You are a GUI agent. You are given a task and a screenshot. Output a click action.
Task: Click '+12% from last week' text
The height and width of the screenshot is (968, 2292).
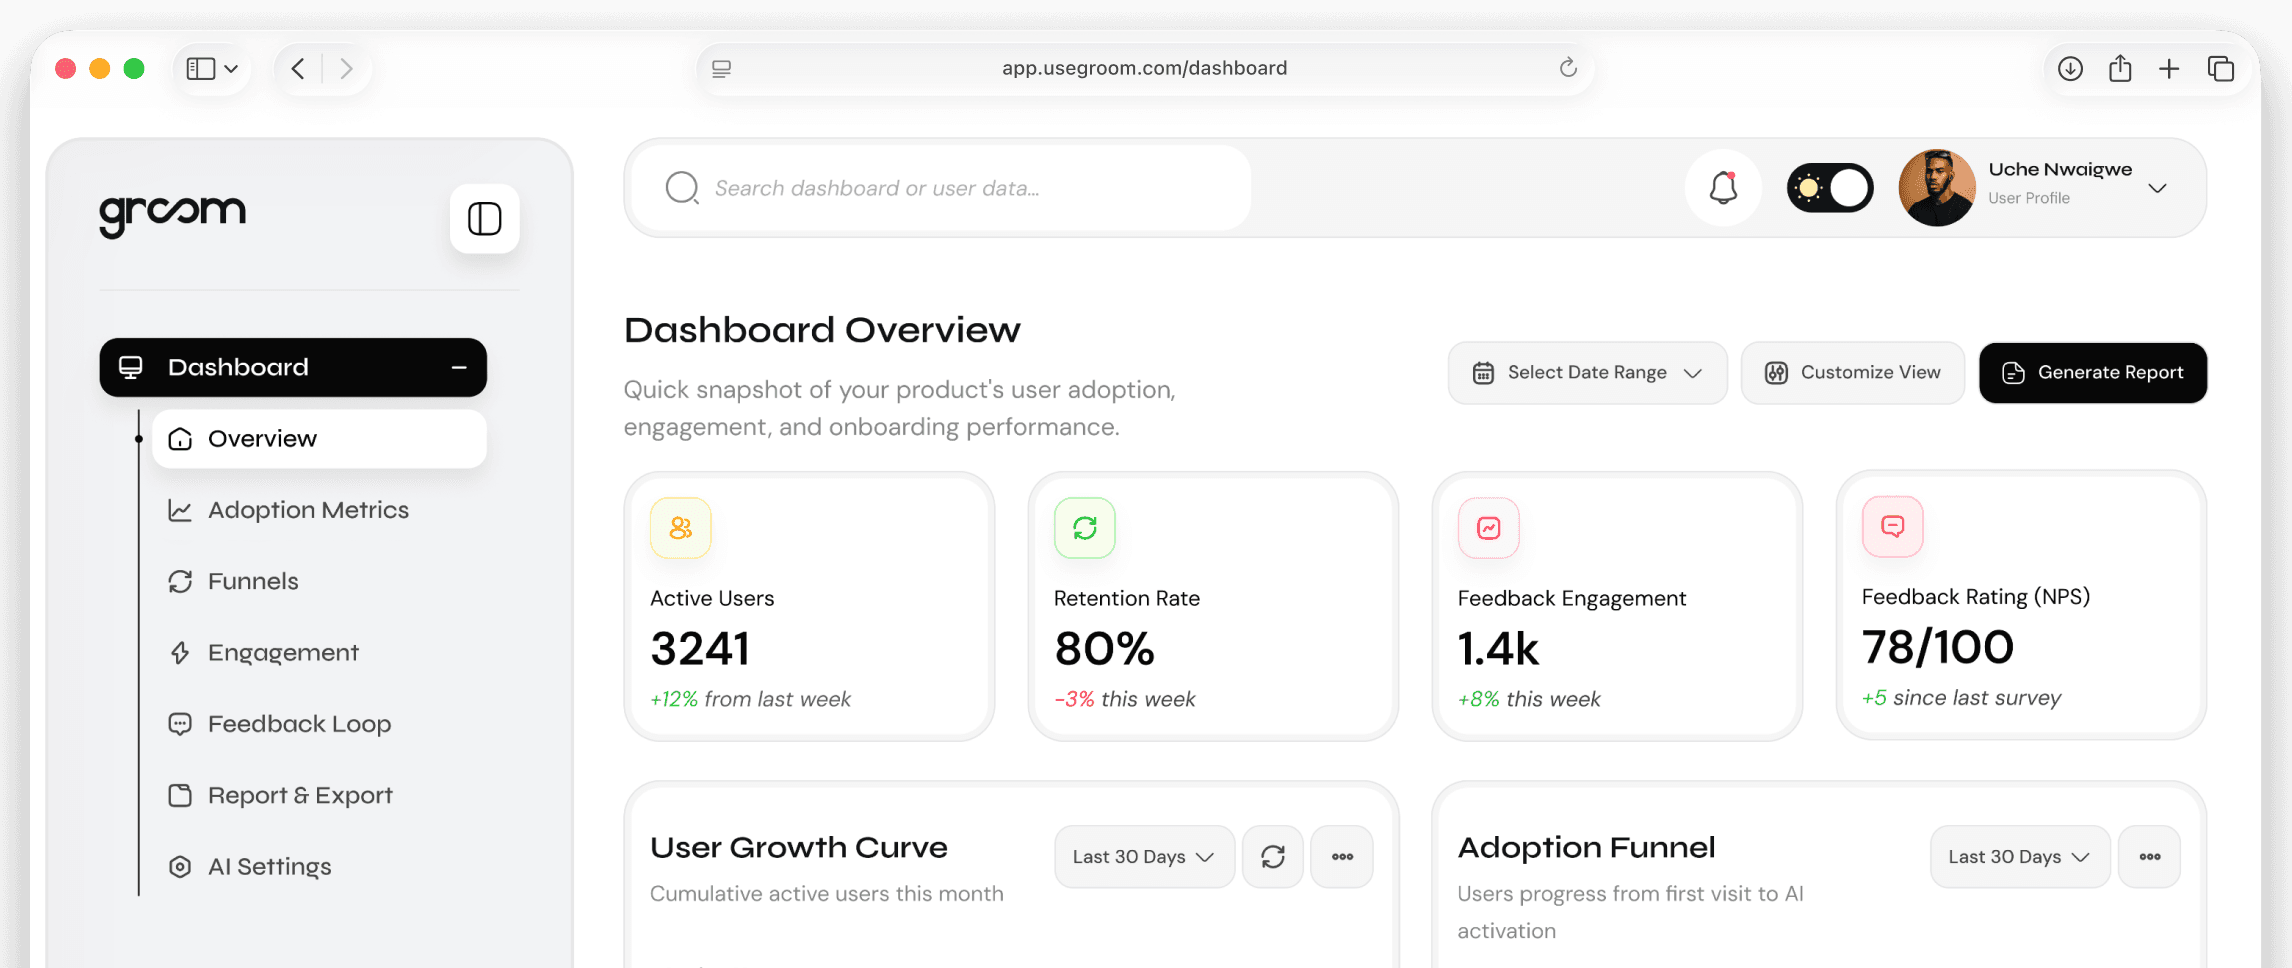pos(750,699)
